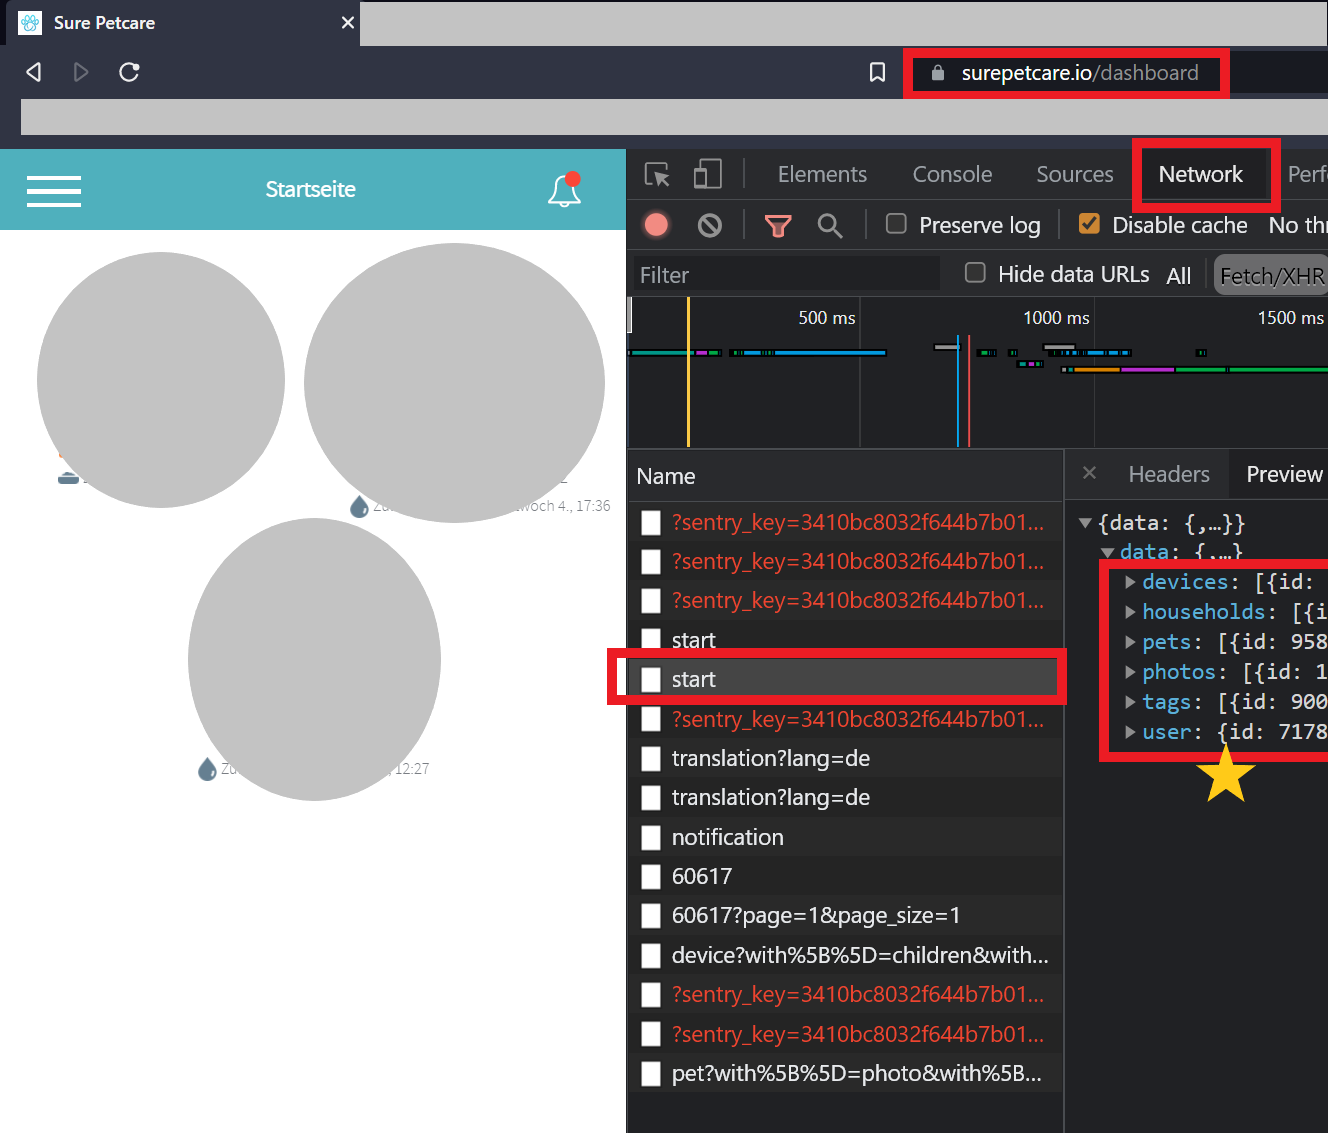Collapse the nested data node
The height and width of the screenshot is (1133, 1328).
pos(1107,552)
